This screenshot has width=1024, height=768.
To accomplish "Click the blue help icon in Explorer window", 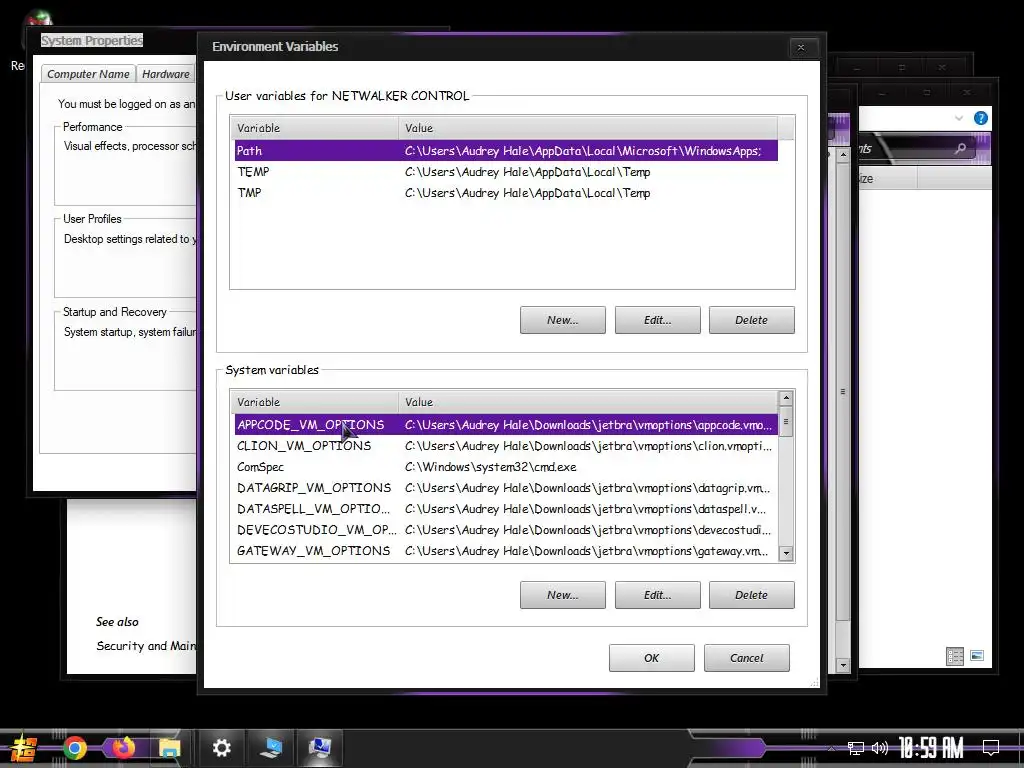I will pos(980,118).
